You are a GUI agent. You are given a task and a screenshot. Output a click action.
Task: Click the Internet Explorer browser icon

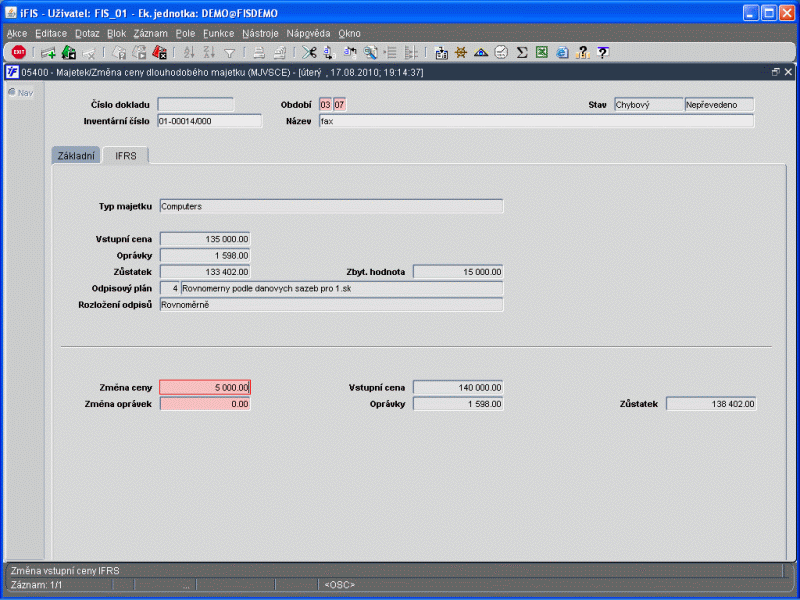pyautogui.click(x=562, y=53)
